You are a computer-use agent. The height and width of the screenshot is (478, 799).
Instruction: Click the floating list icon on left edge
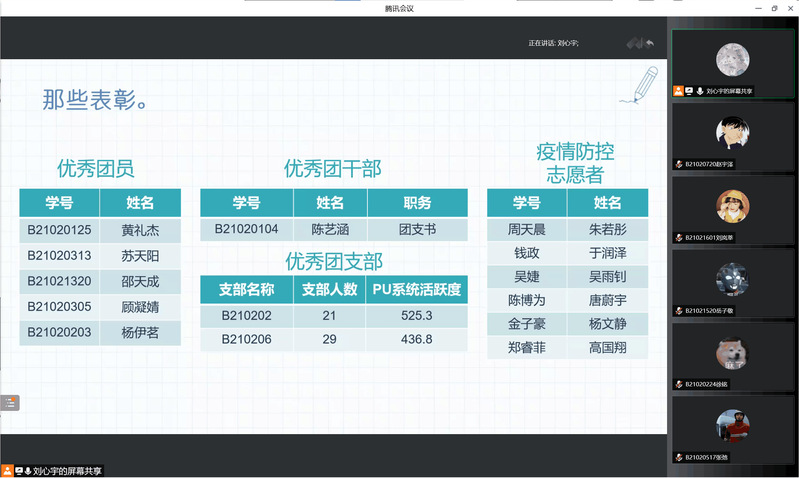tap(10, 403)
